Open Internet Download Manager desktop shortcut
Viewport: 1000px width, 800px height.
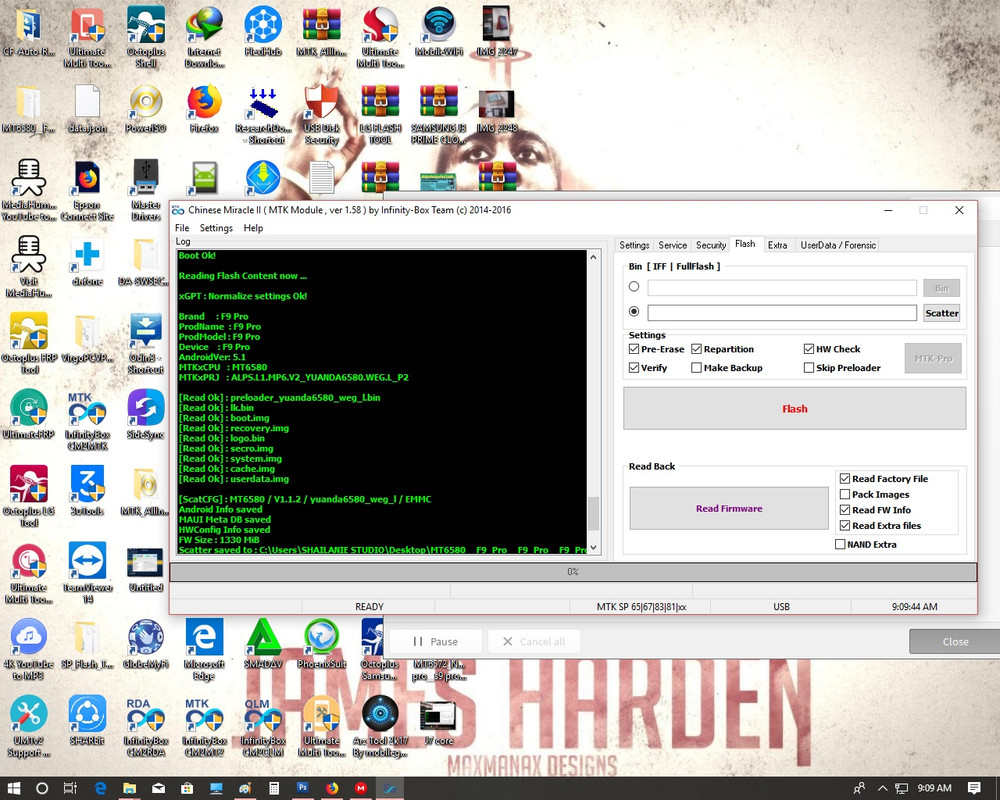tap(204, 36)
